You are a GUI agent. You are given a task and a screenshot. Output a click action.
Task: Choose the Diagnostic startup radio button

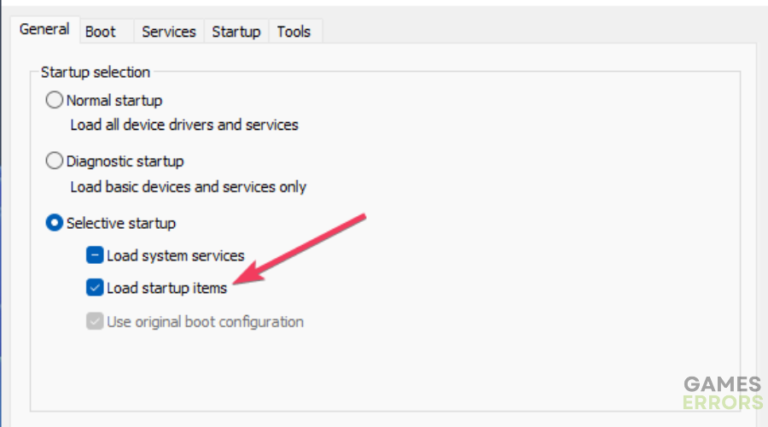click(x=54, y=161)
